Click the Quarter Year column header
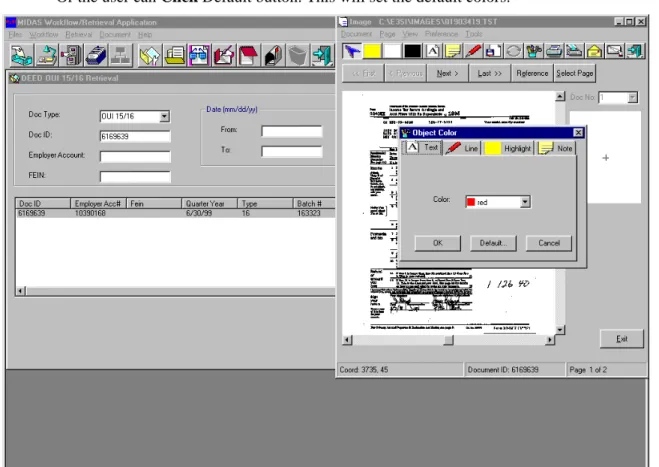Image resolution: width=659 pixels, height=467 pixels. [x=209, y=203]
